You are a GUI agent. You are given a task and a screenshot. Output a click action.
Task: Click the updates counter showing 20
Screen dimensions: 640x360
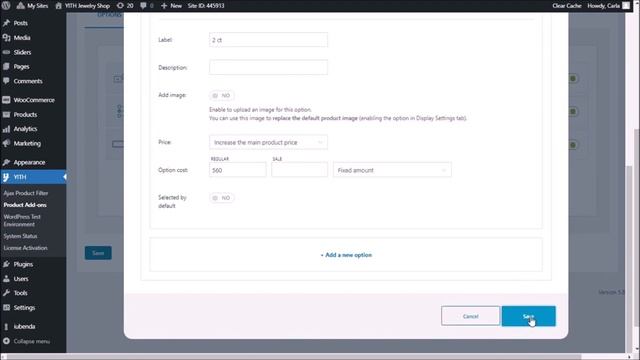tap(125, 6)
